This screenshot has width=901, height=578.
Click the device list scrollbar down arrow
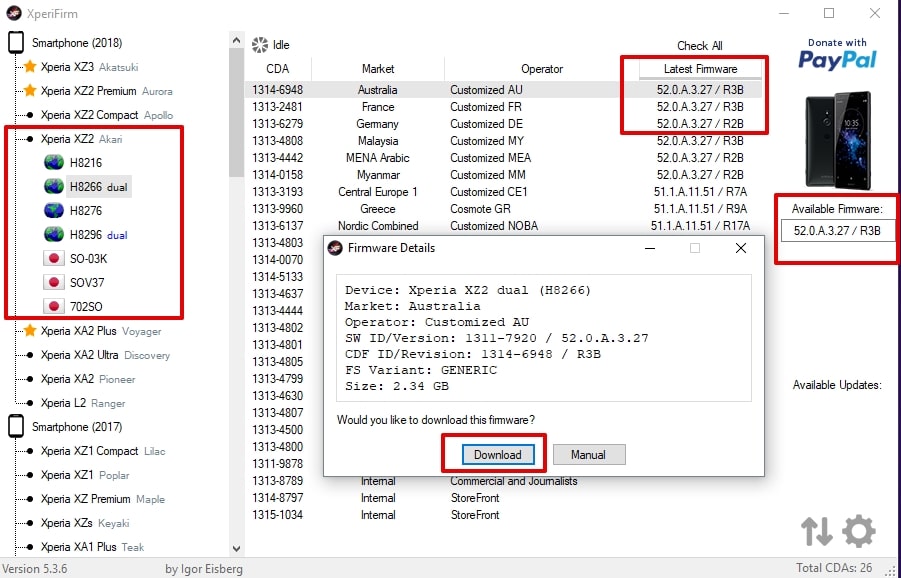tap(236, 549)
